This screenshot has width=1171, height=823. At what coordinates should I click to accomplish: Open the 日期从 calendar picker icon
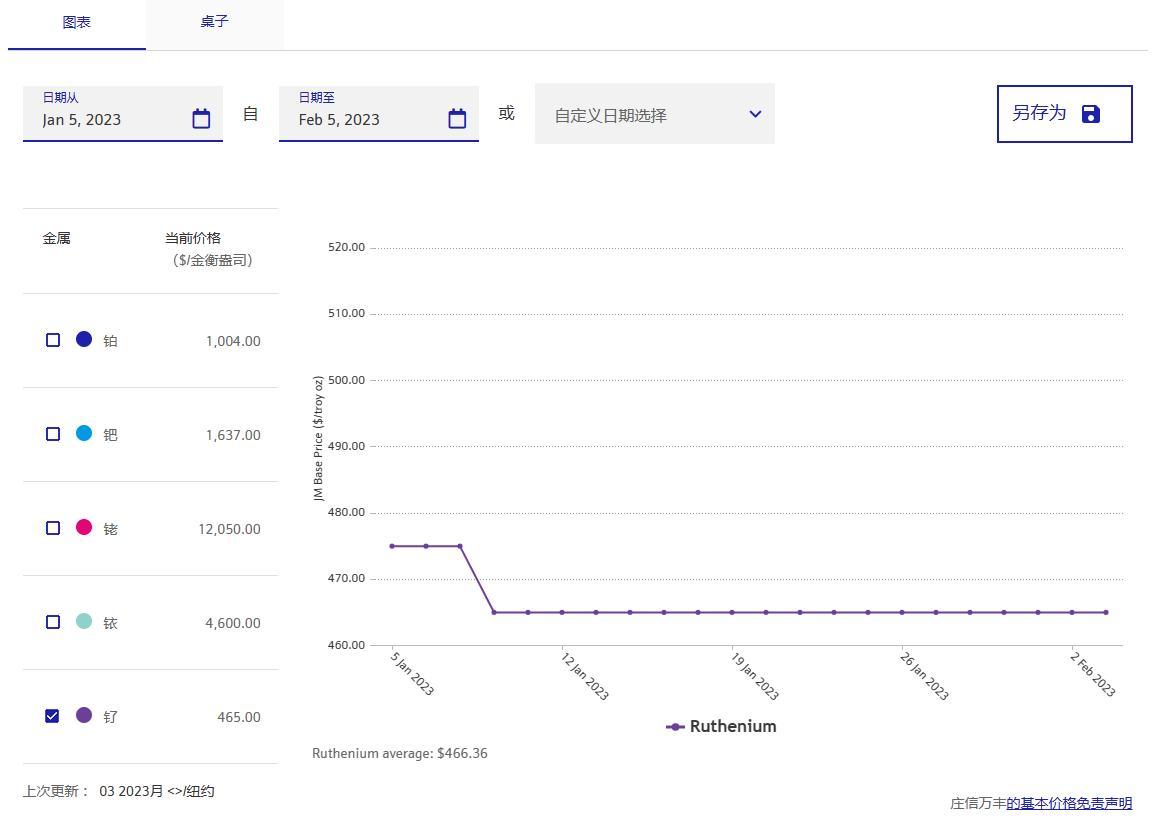201,119
